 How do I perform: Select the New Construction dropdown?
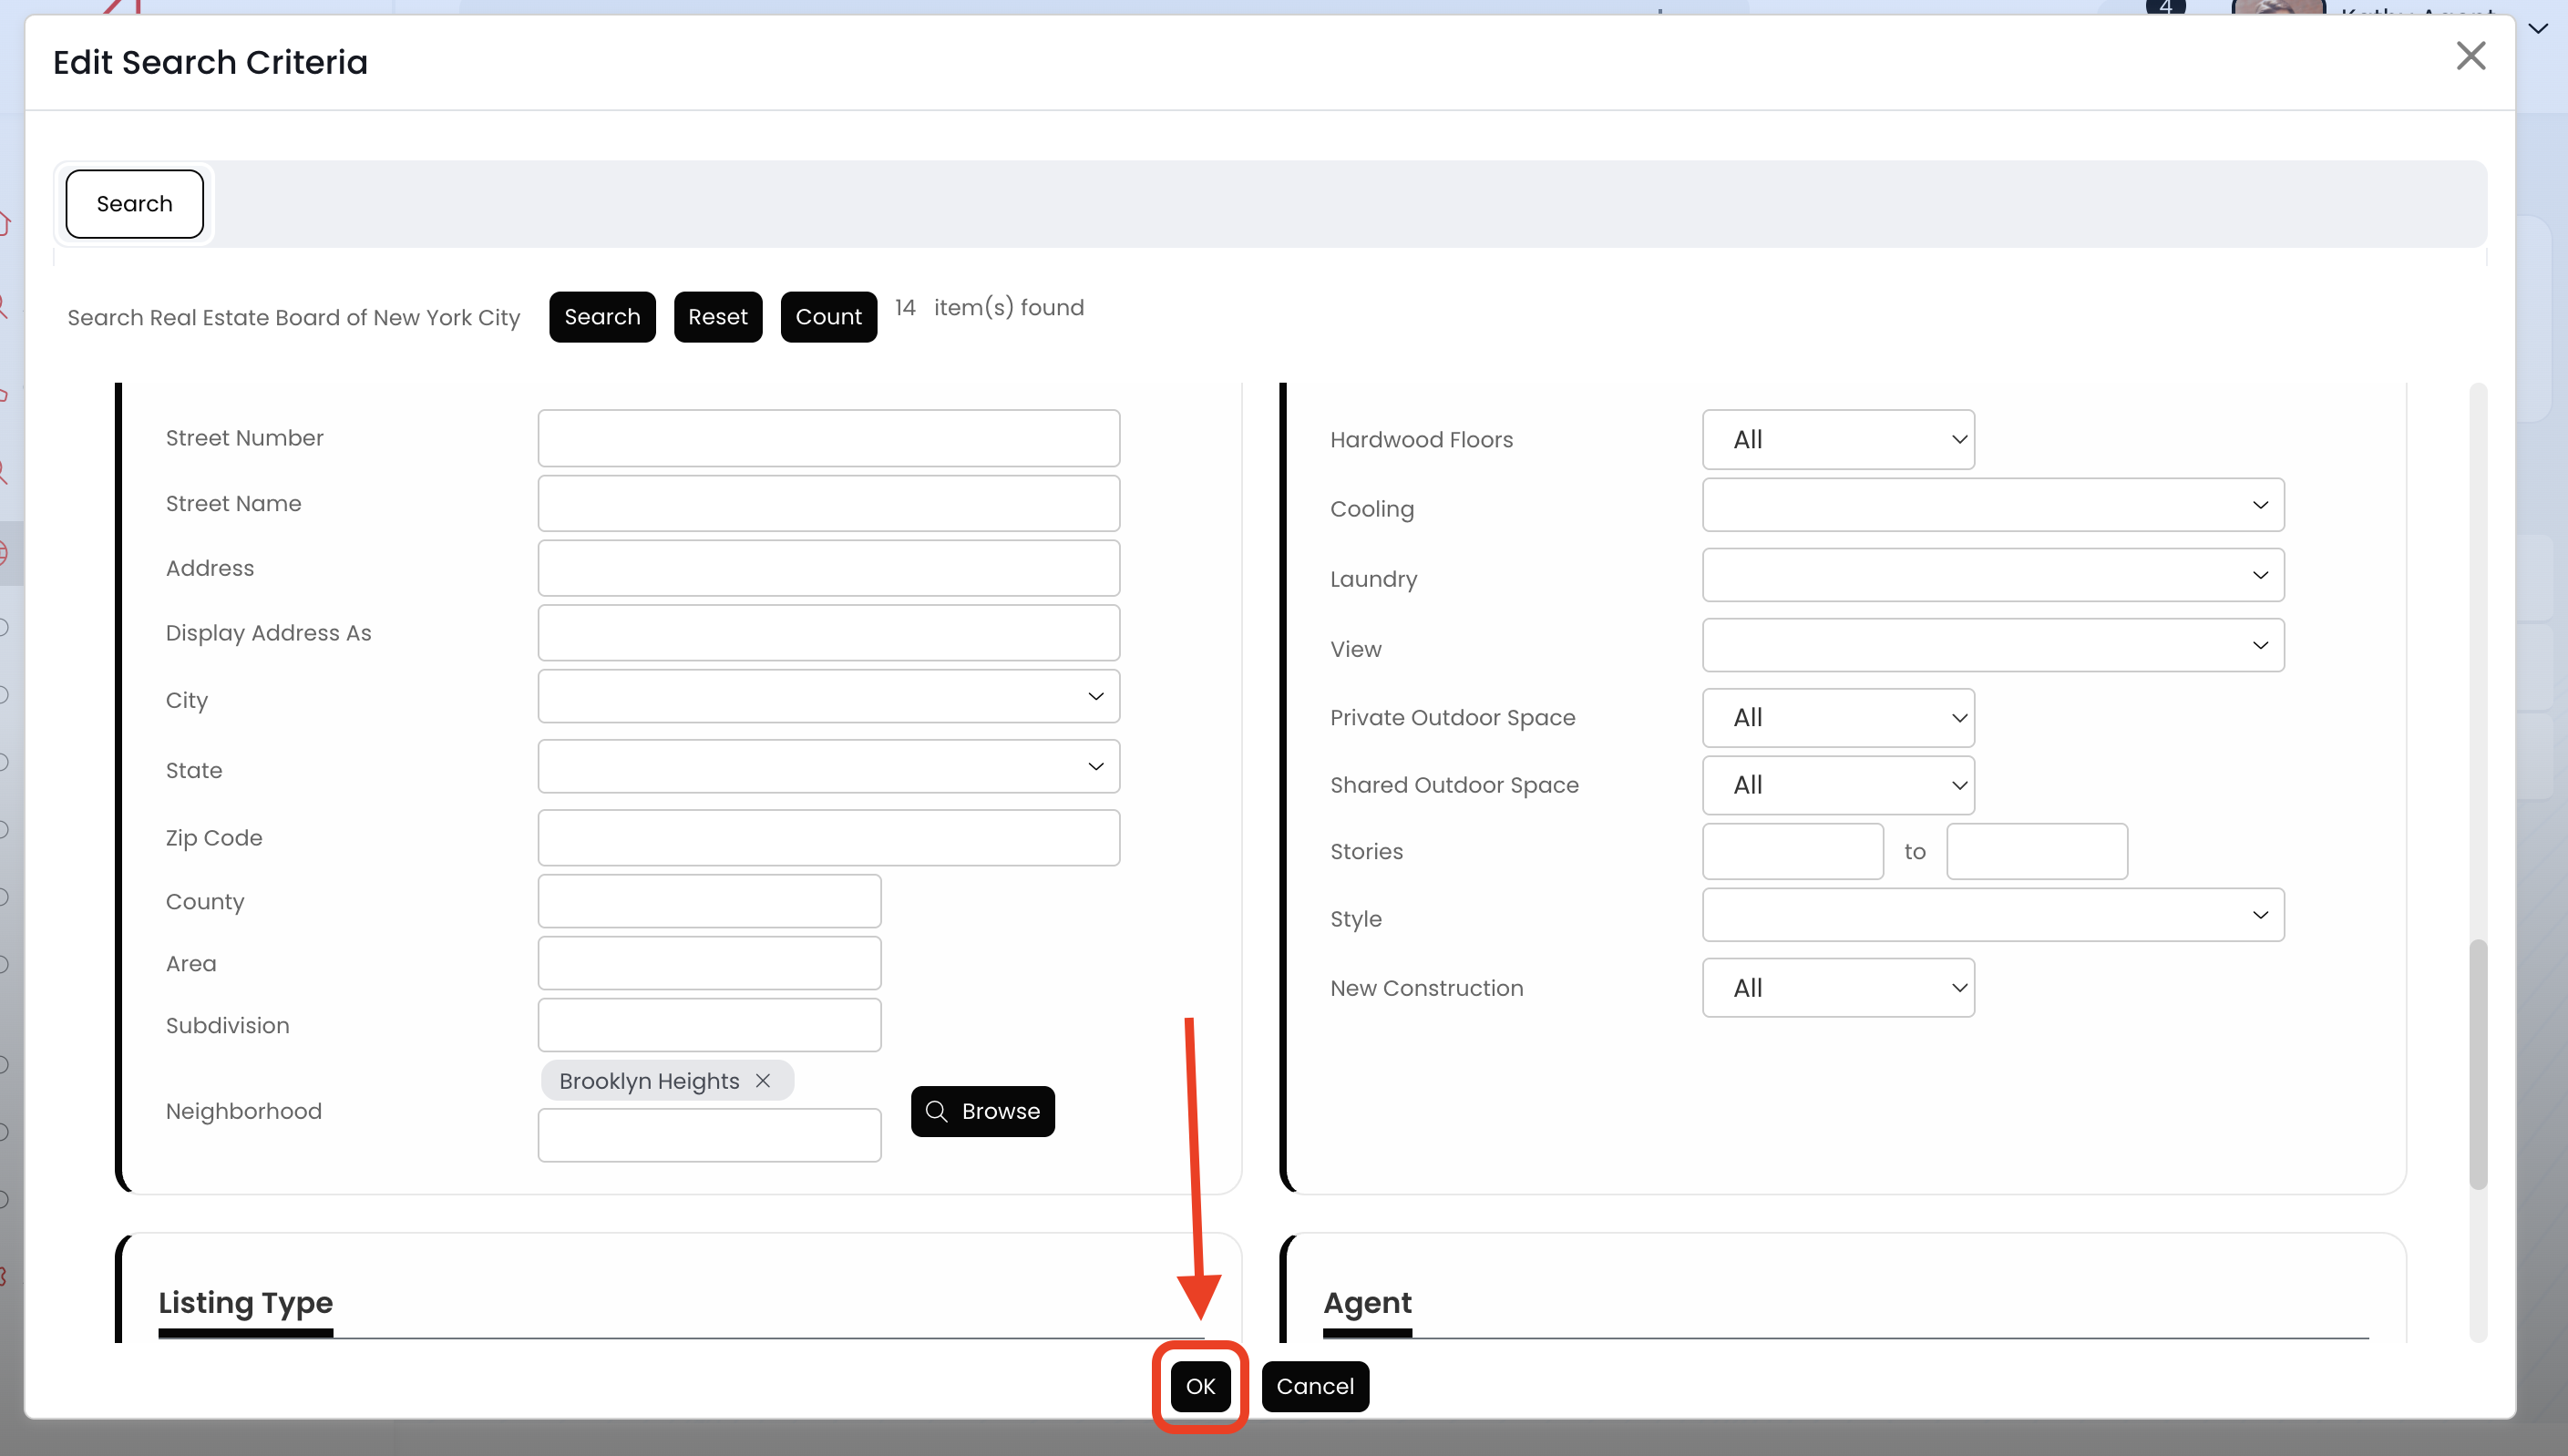point(1837,988)
